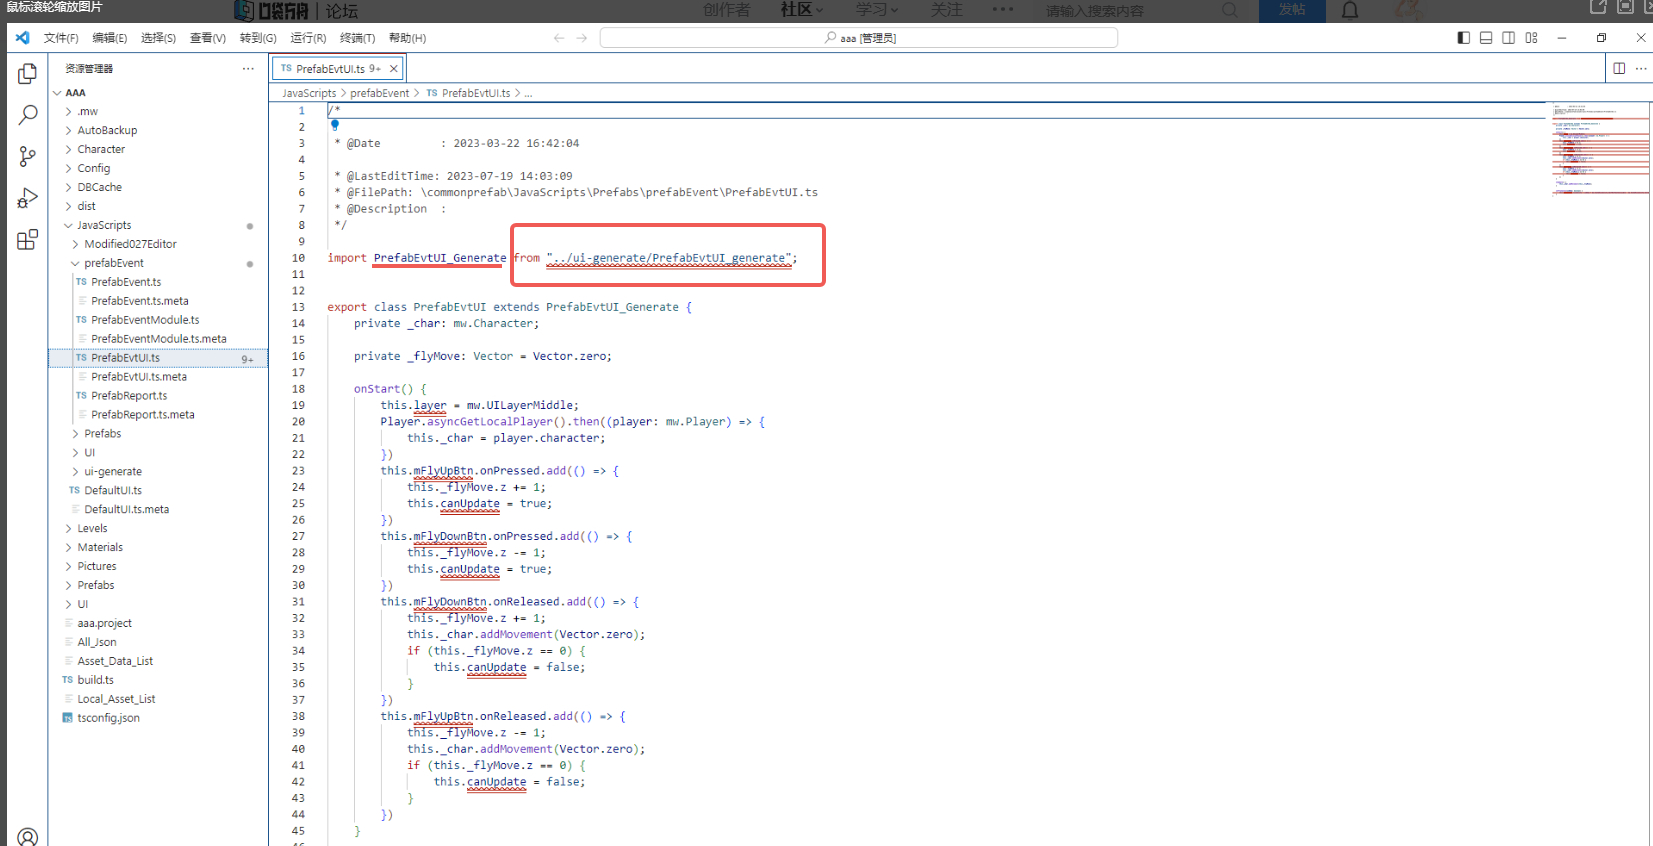Open the Run and Debug view

point(27,198)
